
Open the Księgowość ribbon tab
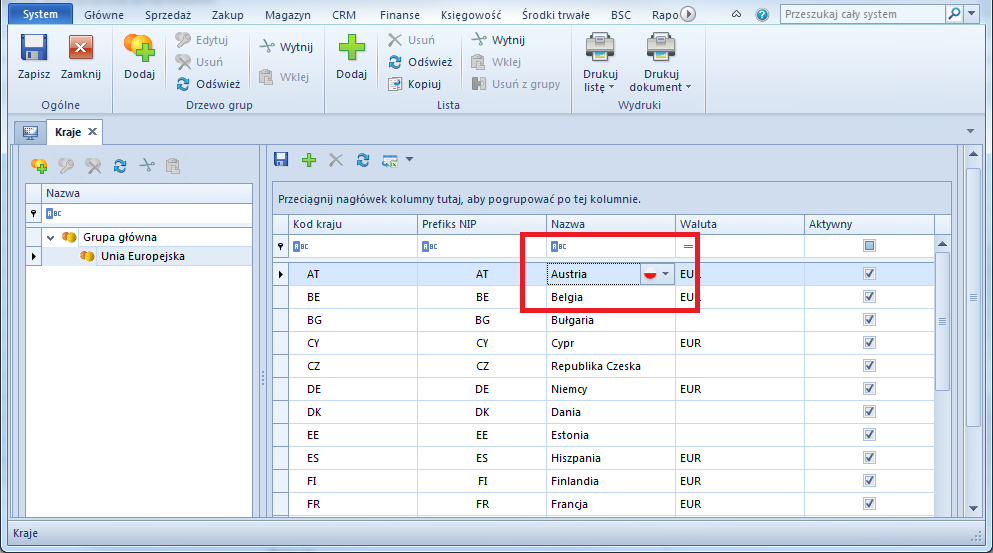(x=471, y=15)
